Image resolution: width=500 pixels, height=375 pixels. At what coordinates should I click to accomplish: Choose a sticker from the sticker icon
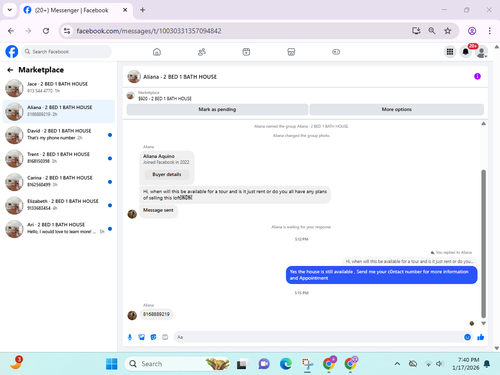(x=153, y=337)
